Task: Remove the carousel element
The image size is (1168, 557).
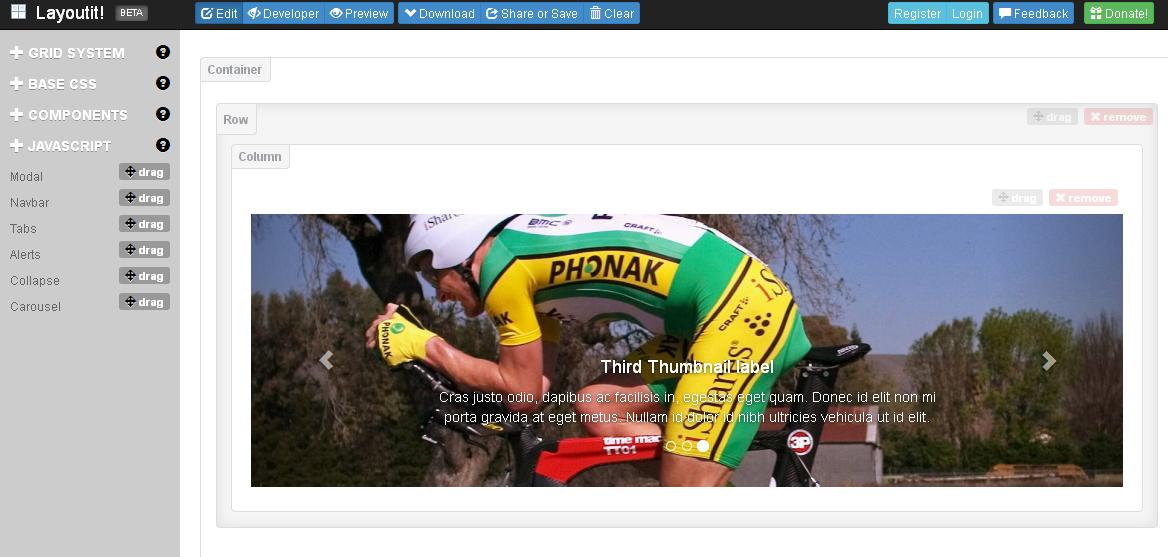Action: pyautogui.click(x=1083, y=198)
